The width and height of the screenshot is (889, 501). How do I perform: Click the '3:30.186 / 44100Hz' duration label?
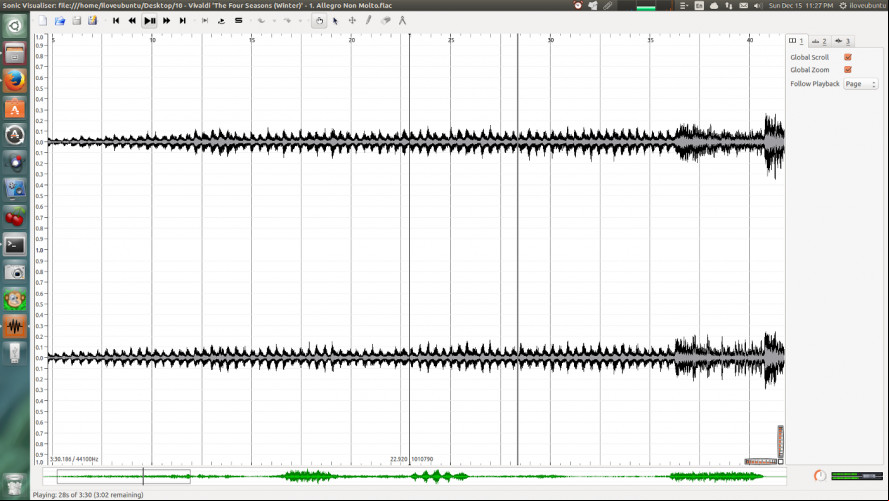(74, 459)
